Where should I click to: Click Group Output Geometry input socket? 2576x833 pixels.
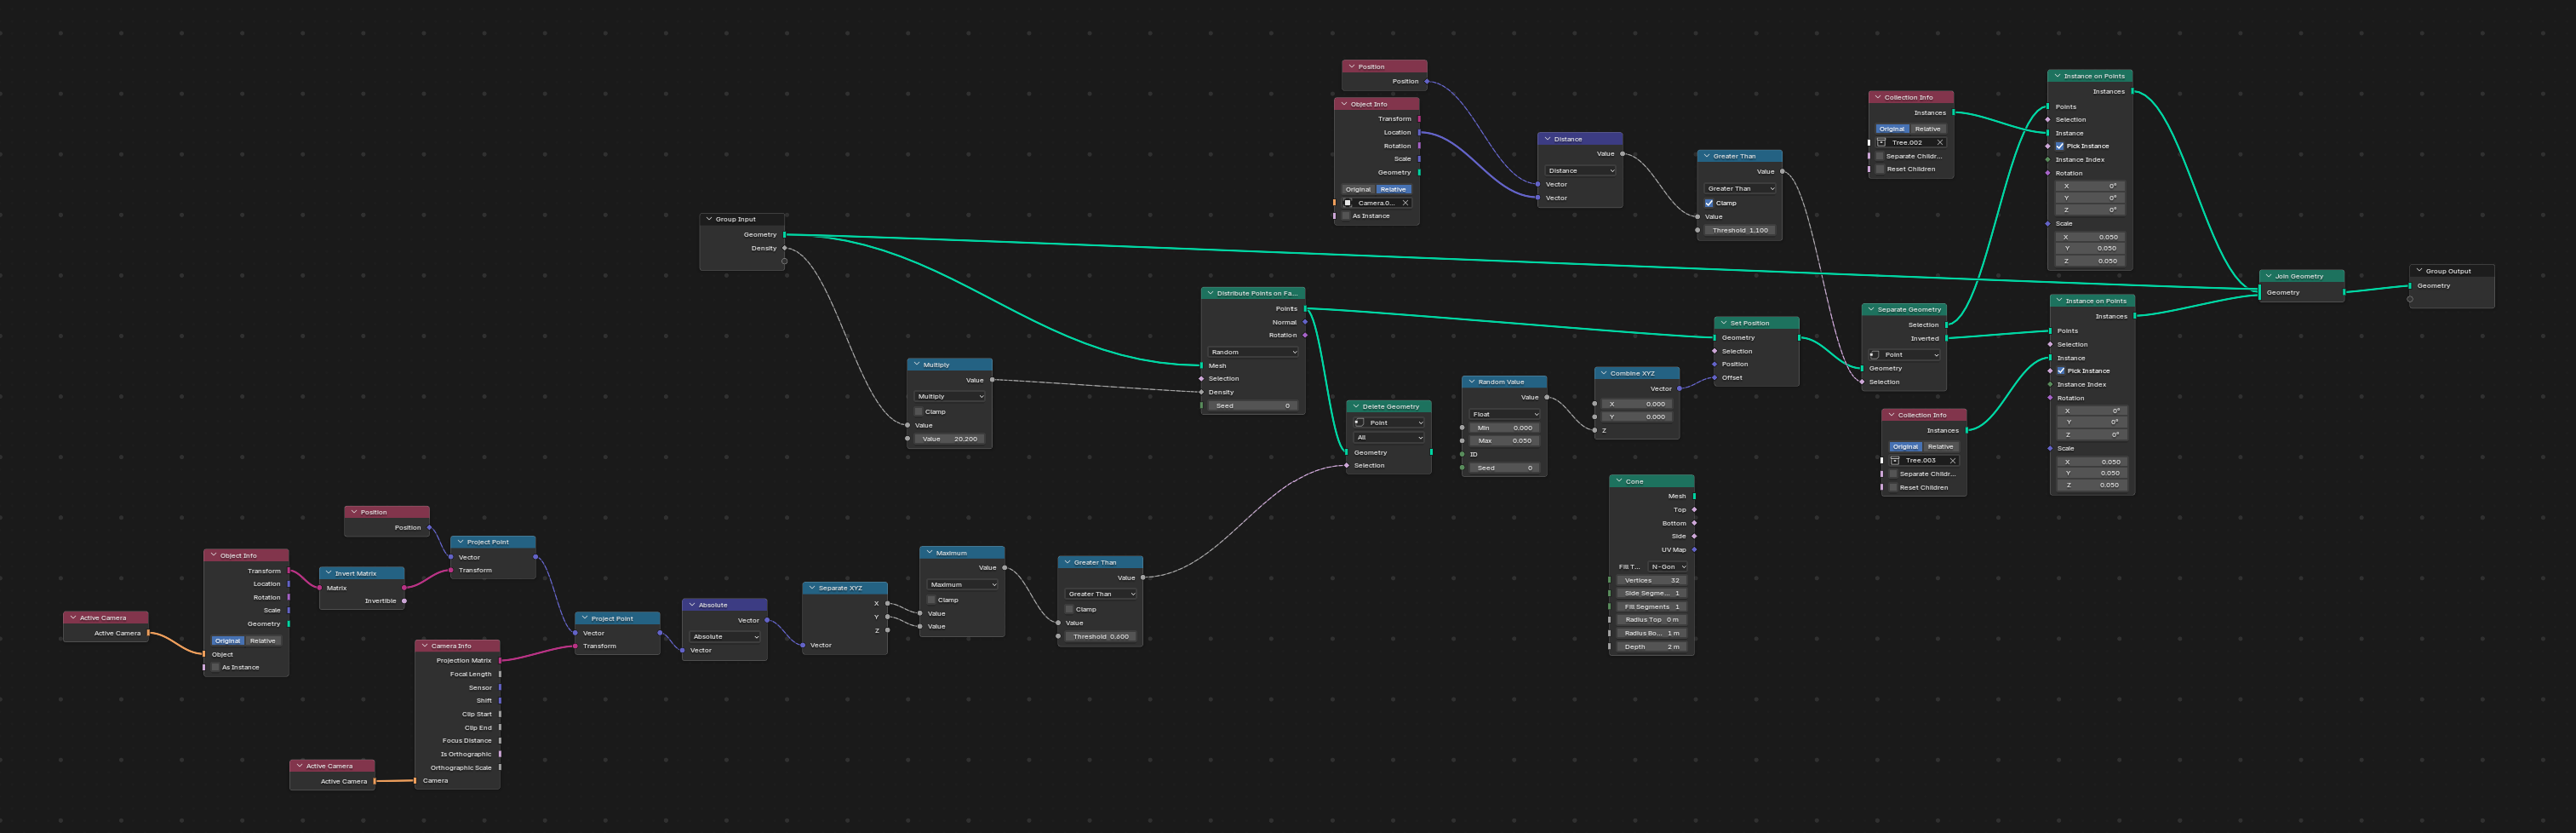coord(2410,286)
